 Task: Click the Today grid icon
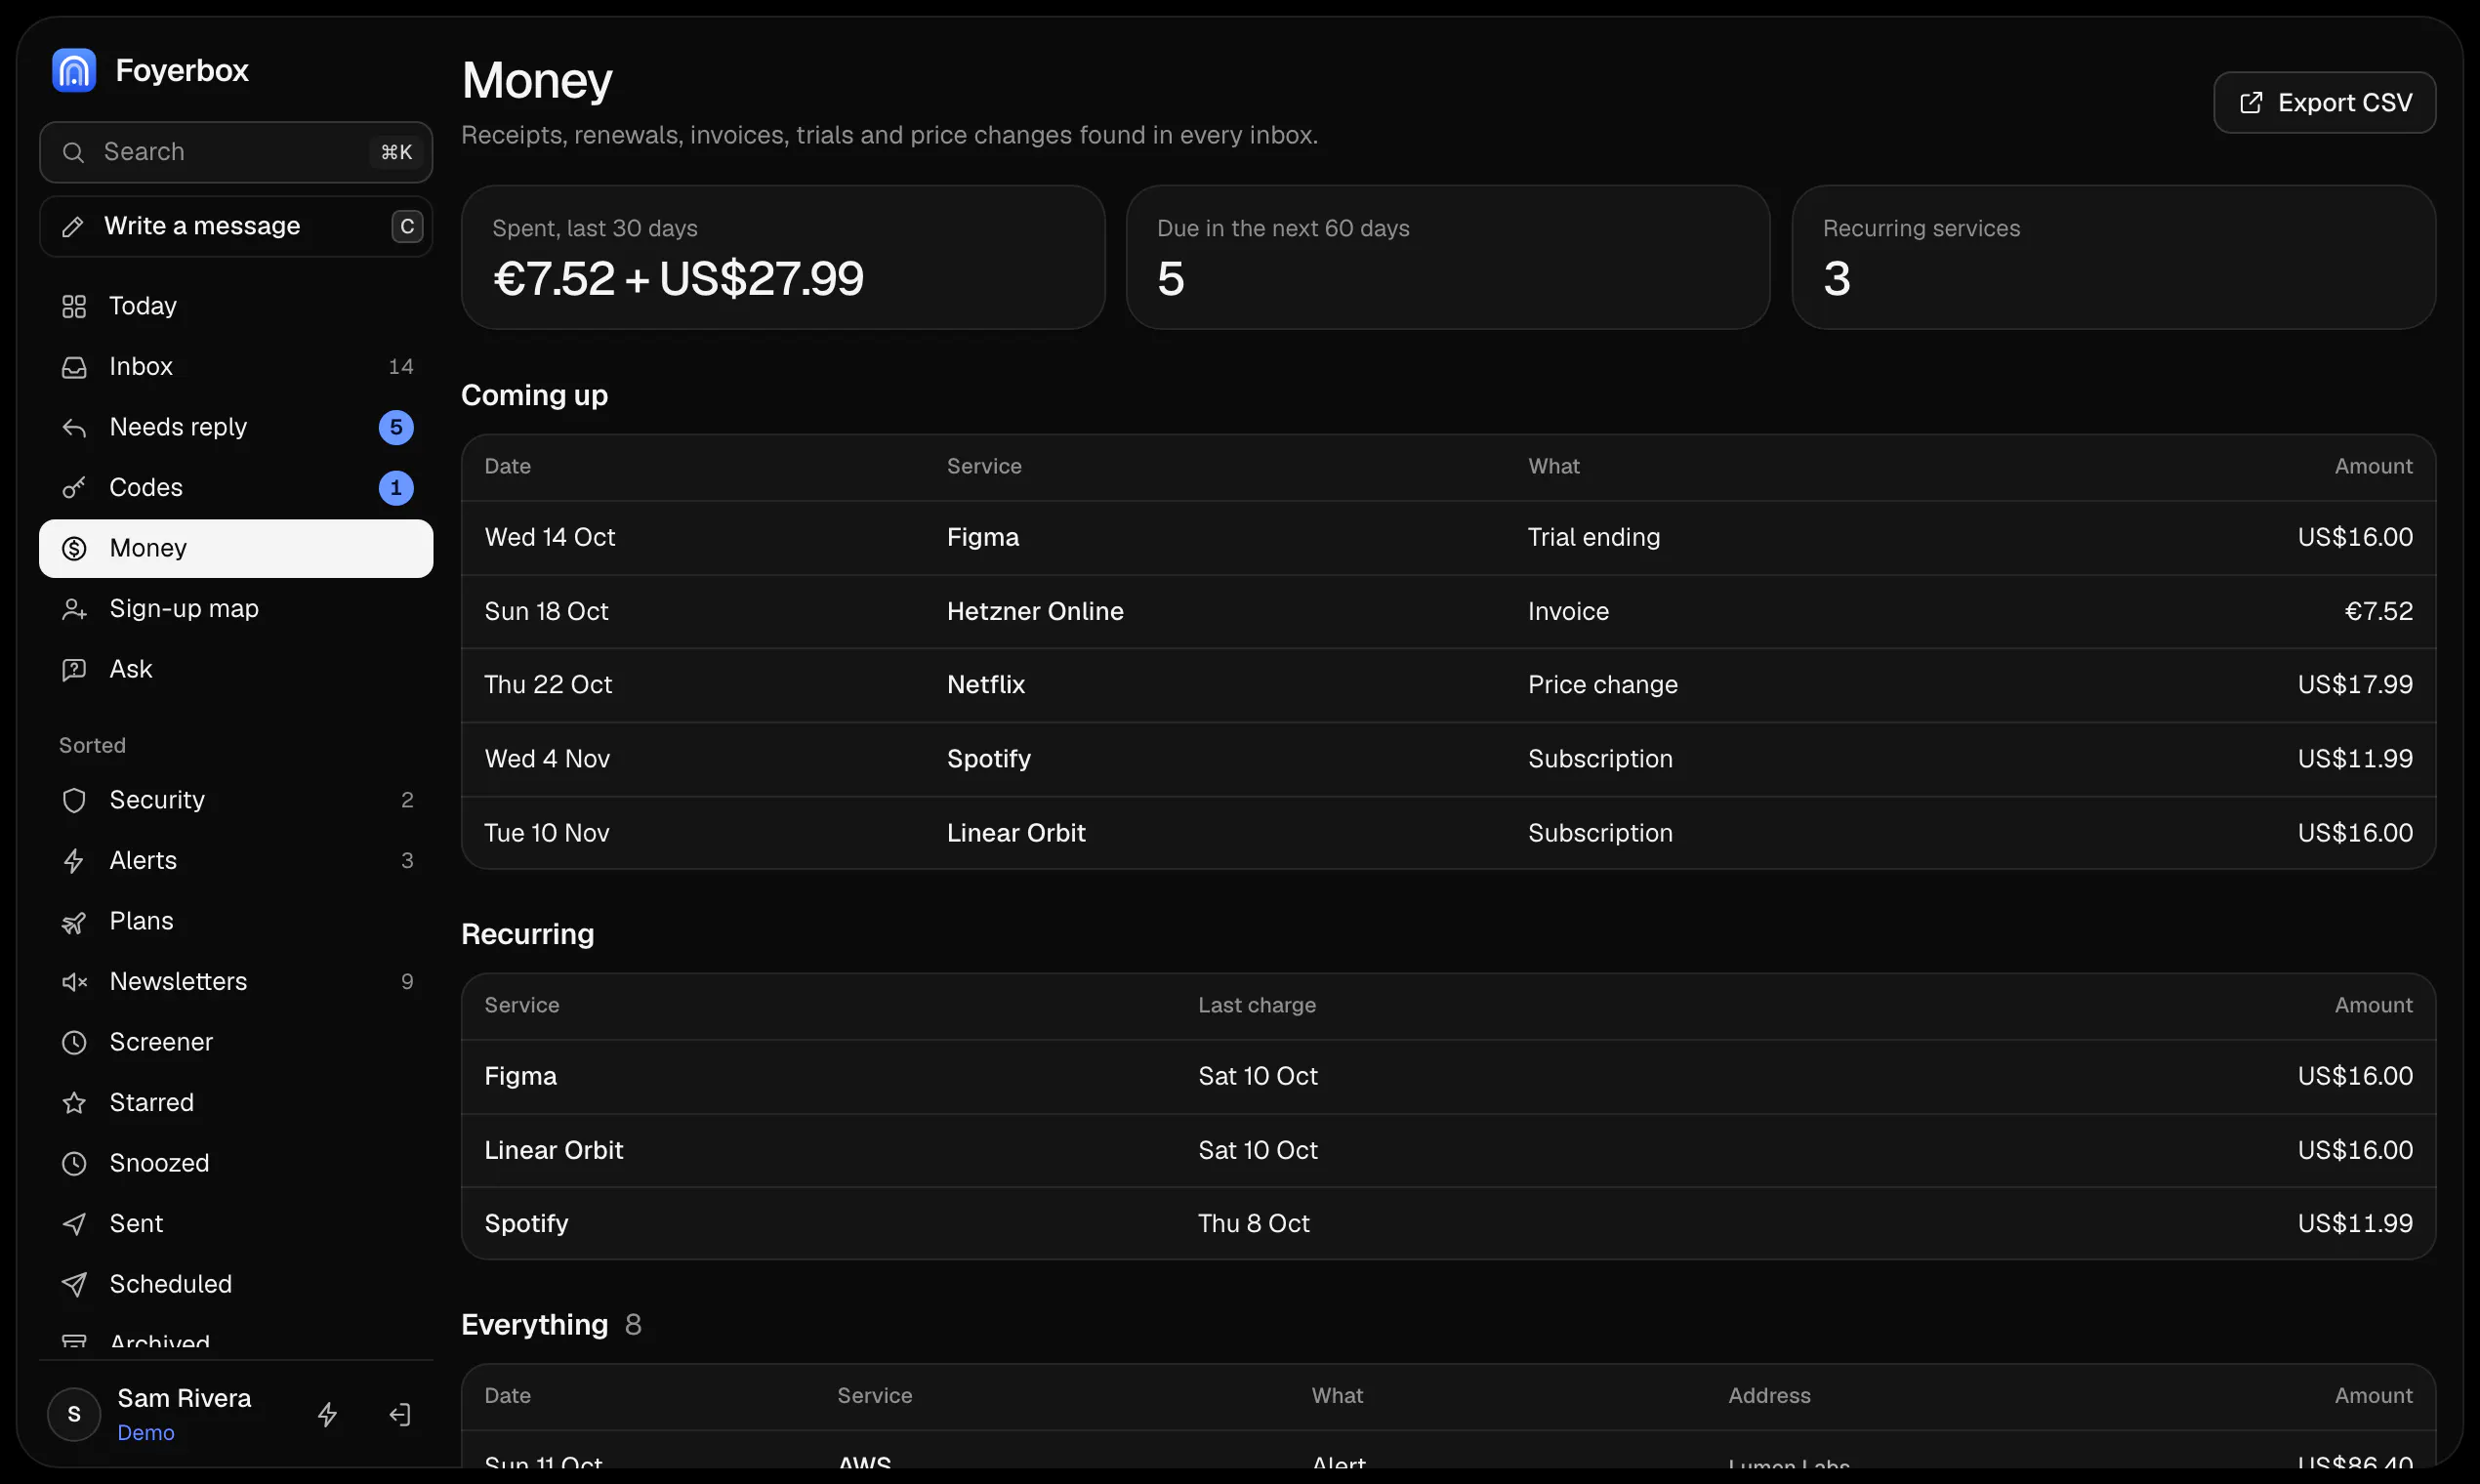[x=74, y=306]
